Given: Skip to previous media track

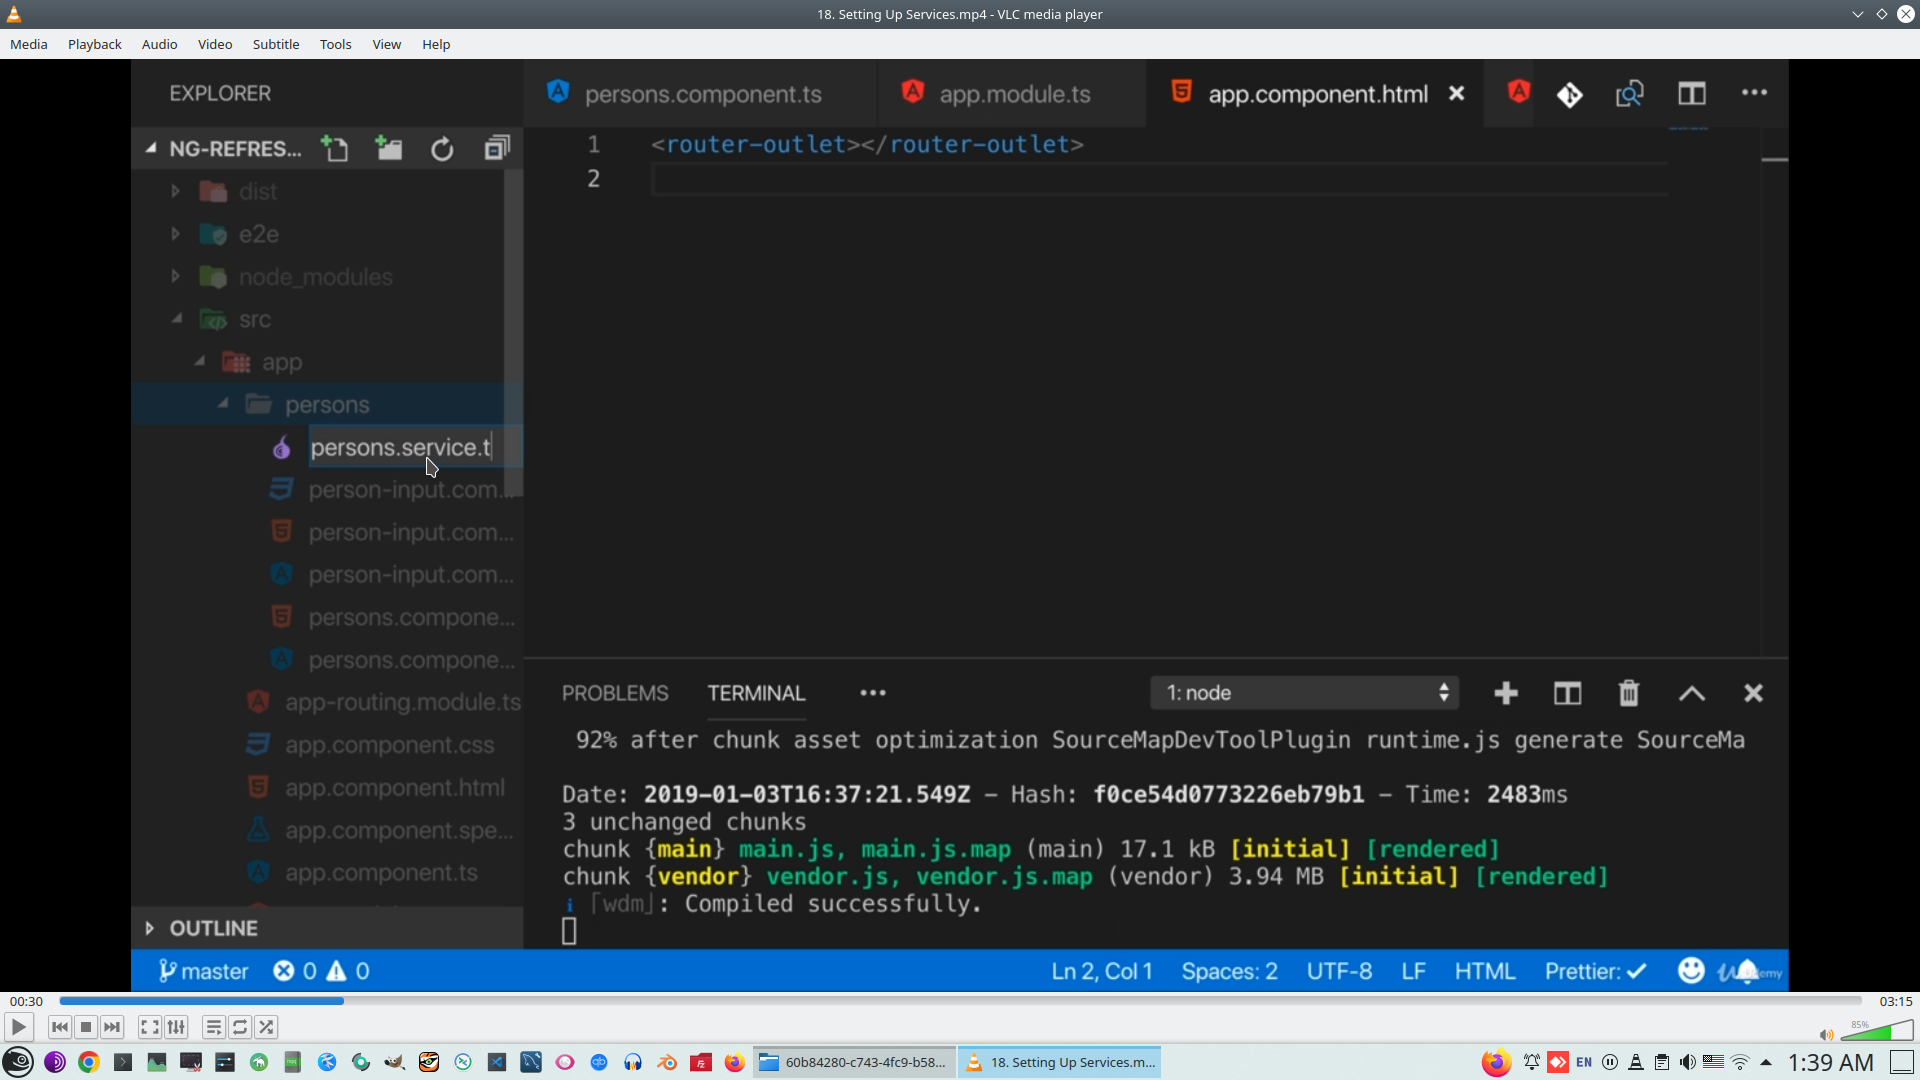Looking at the screenshot, I should (x=60, y=1027).
